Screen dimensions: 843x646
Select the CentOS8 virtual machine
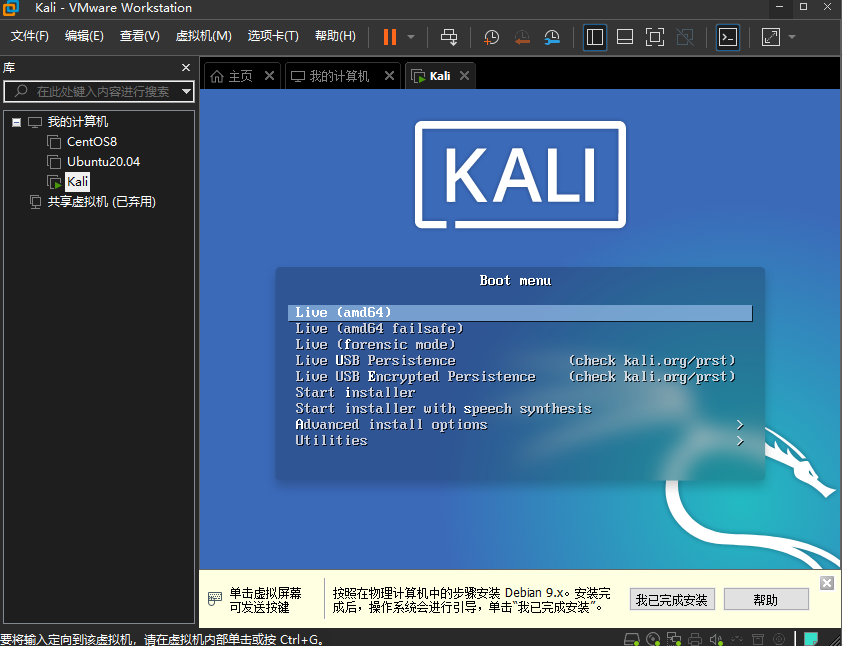(91, 142)
